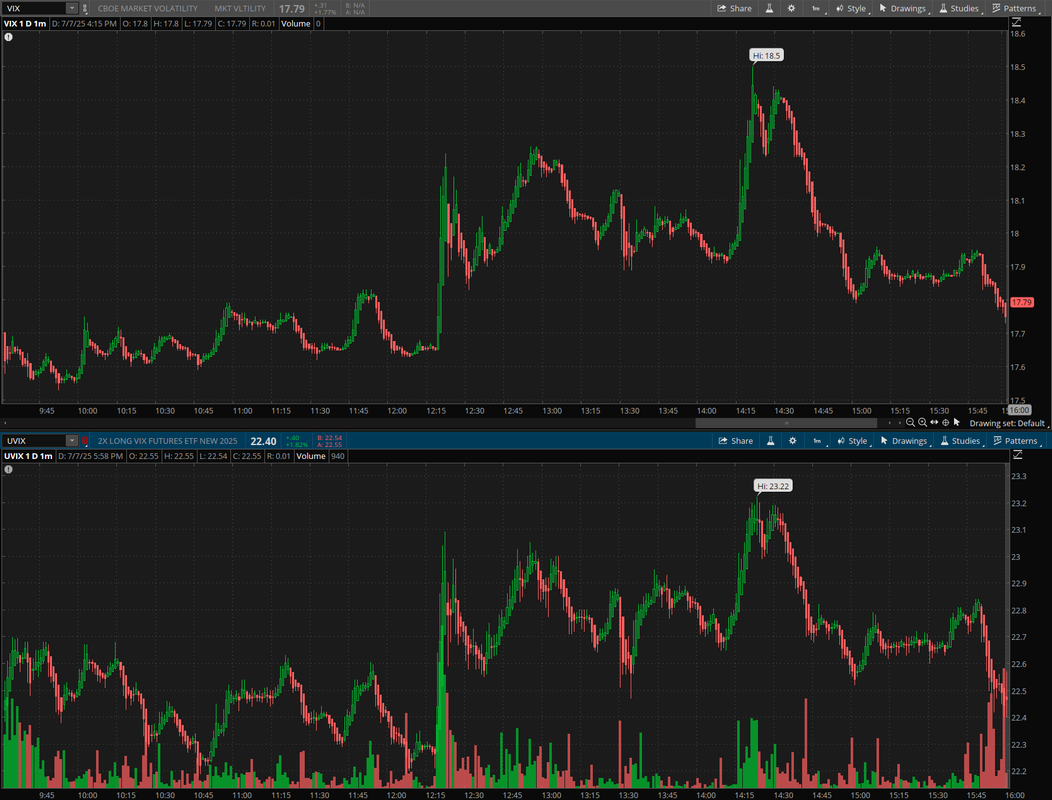Open the Studies menu on VIX chart
1052x800 pixels.
pyautogui.click(x=959, y=8)
